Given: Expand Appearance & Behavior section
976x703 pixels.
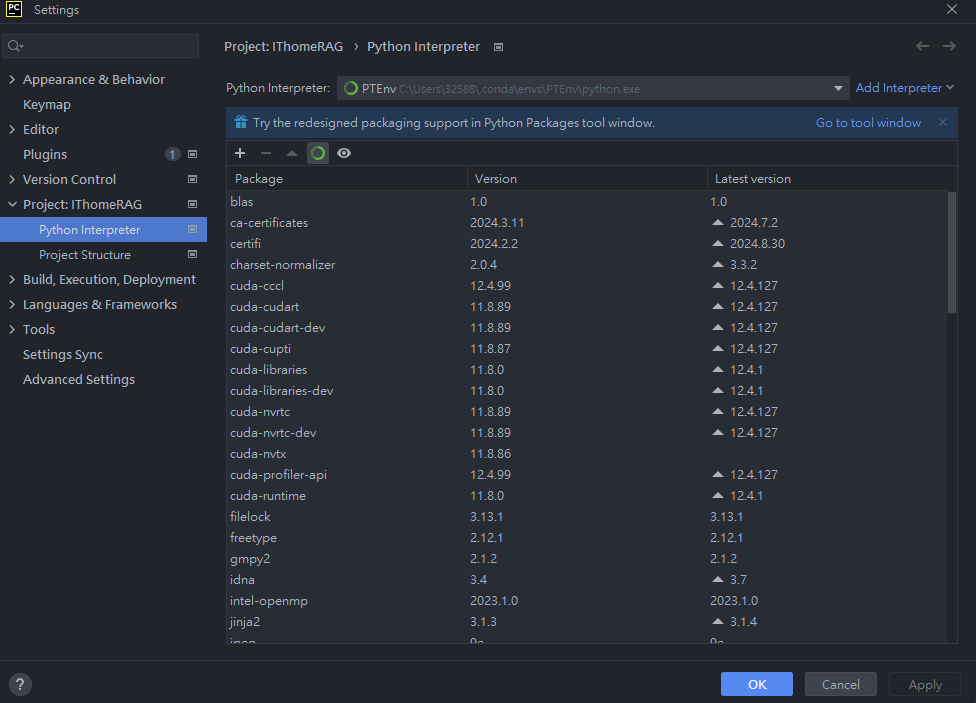Looking at the screenshot, I should click(12, 79).
